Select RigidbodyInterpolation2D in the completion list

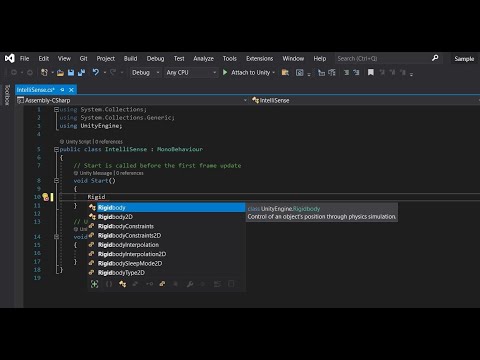tap(167, 254)
